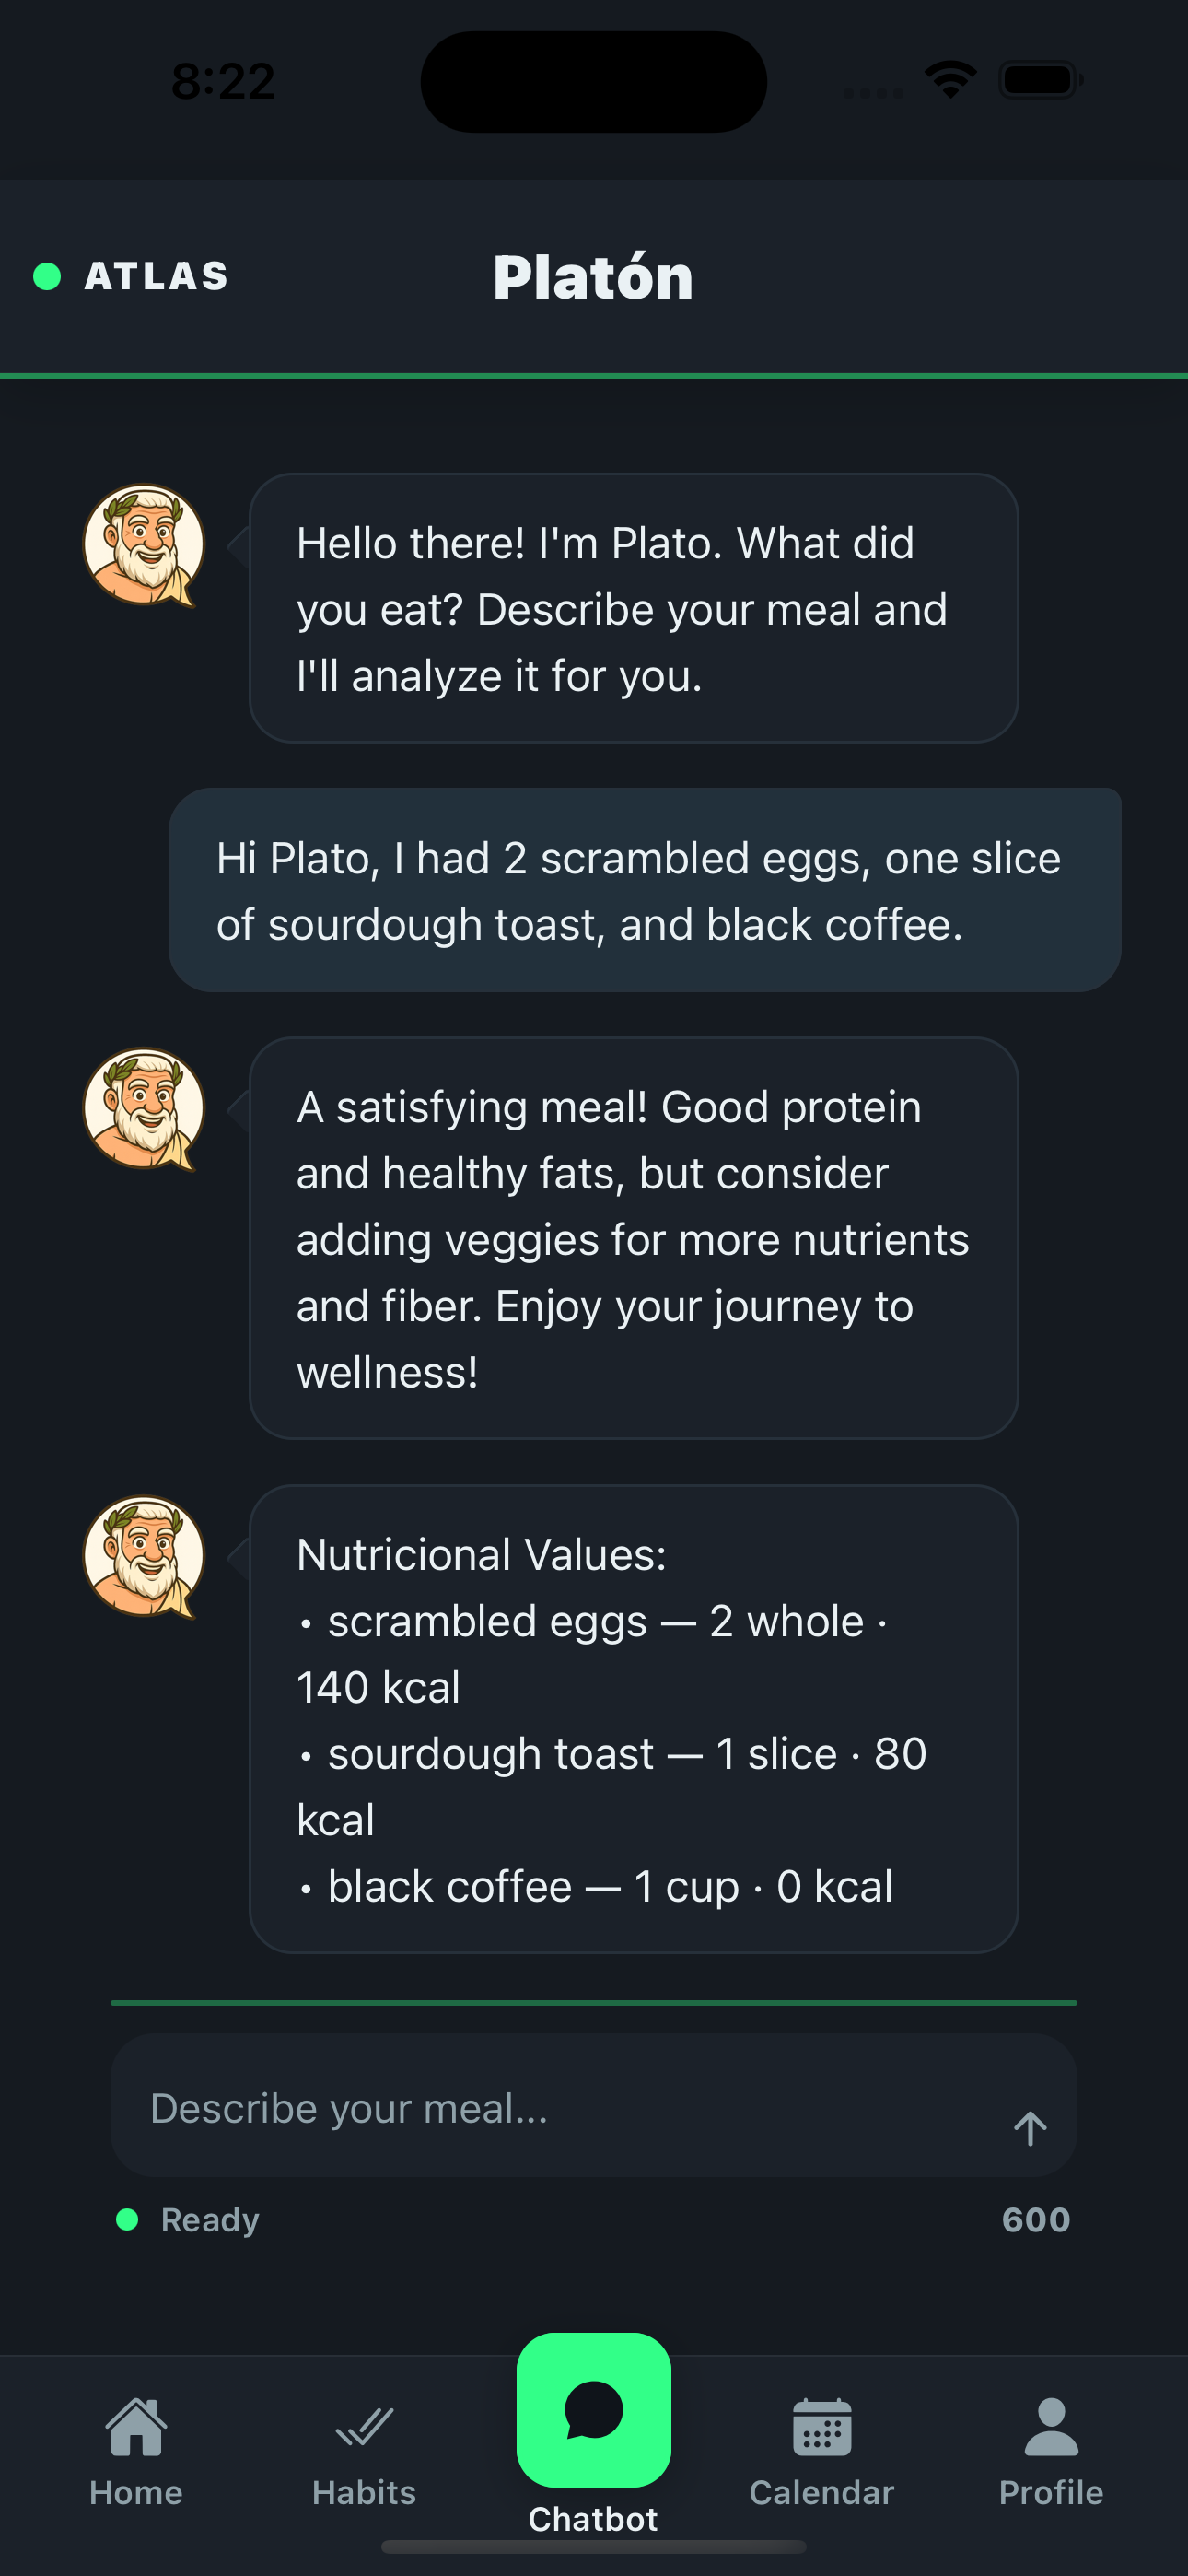
Task: Focus the "Describe your meal..." input field
Action: [560, 2108]
